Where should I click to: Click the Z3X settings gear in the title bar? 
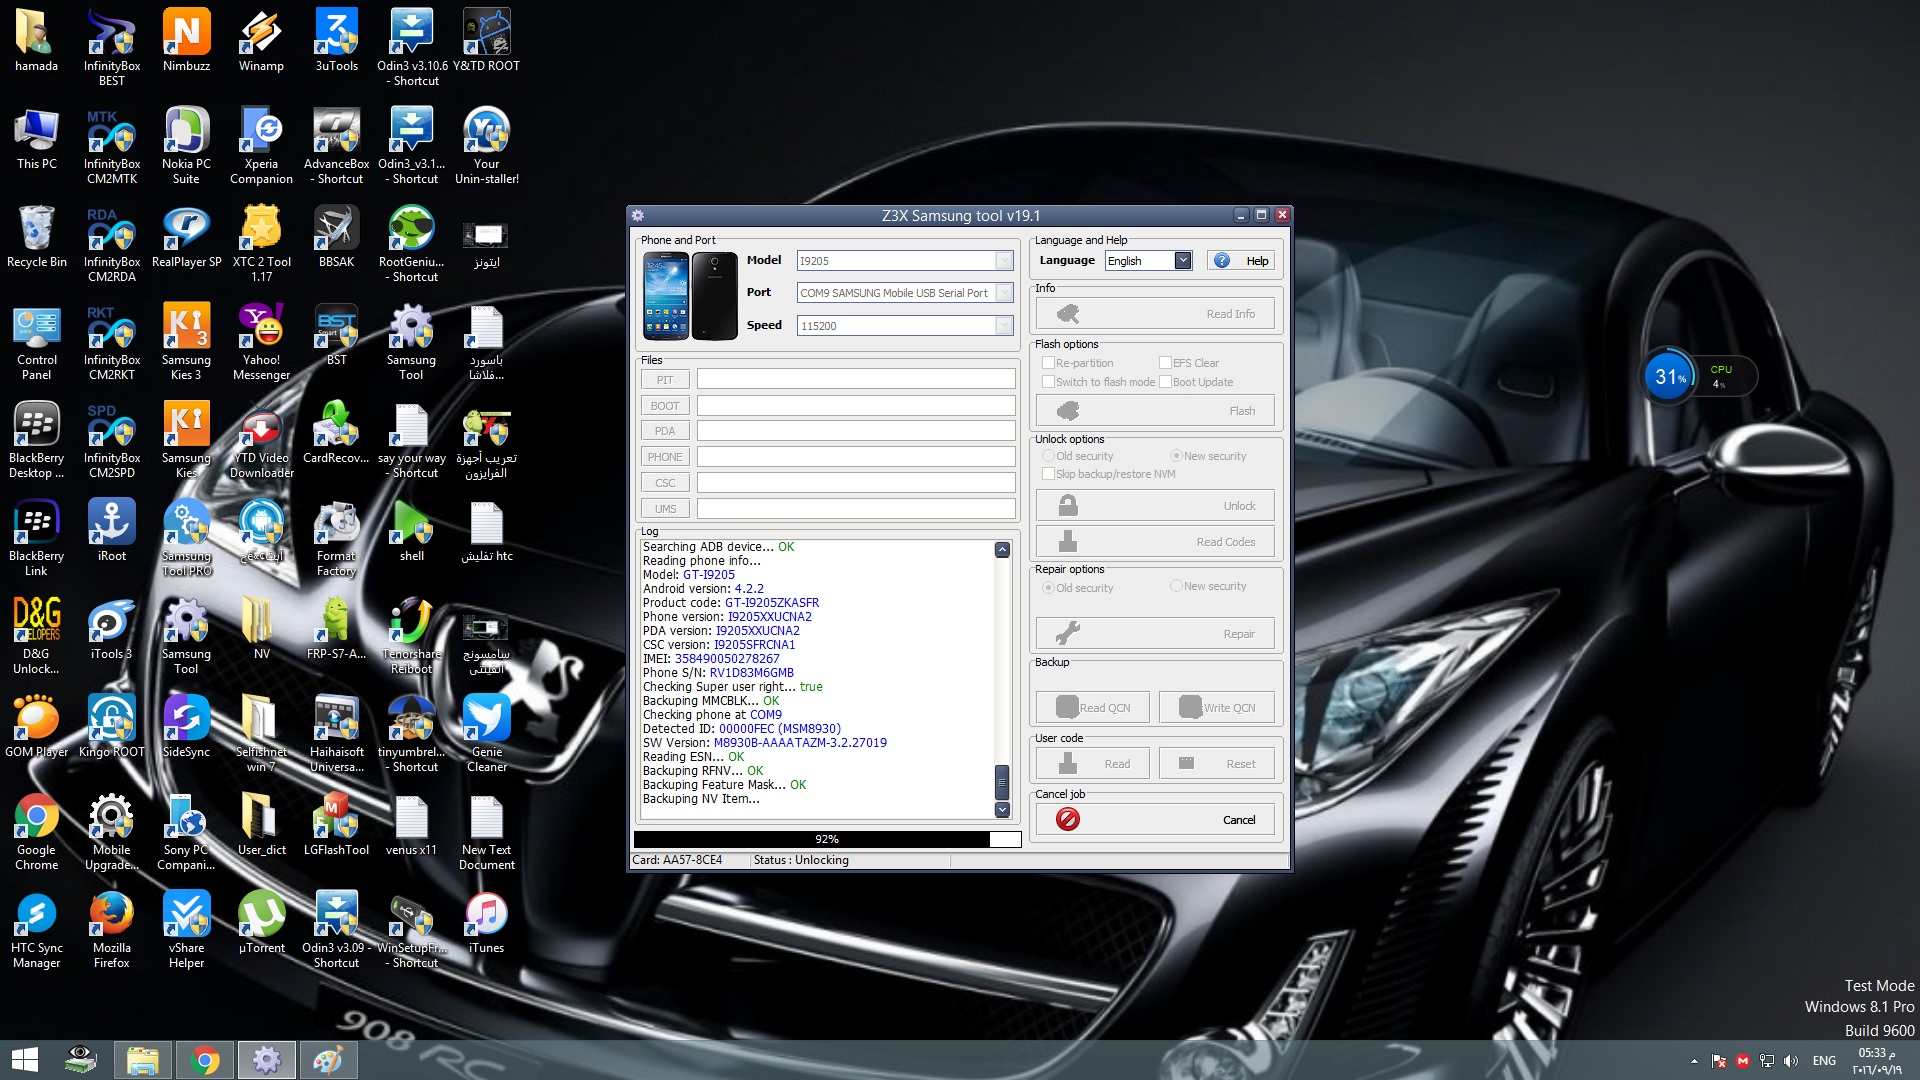[638, 215]
